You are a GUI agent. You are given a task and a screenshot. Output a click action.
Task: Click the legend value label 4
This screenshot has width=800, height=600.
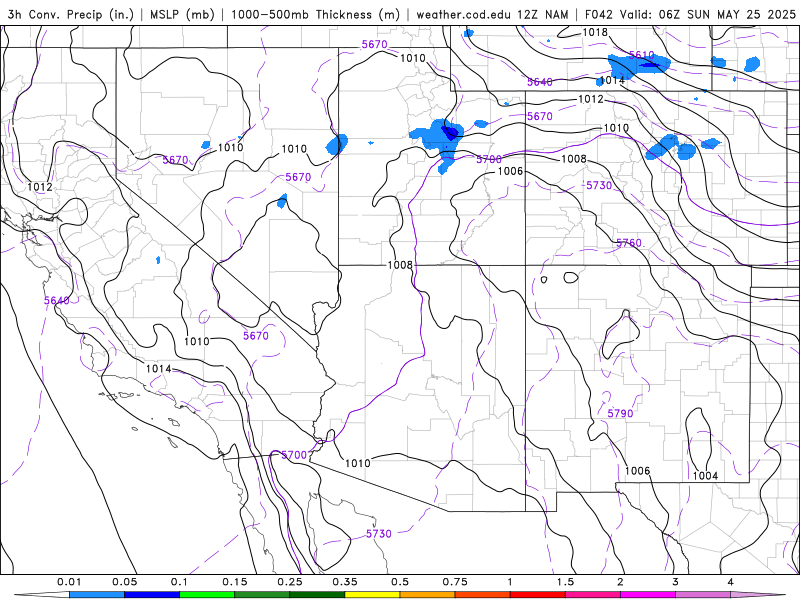pos(731,582)
